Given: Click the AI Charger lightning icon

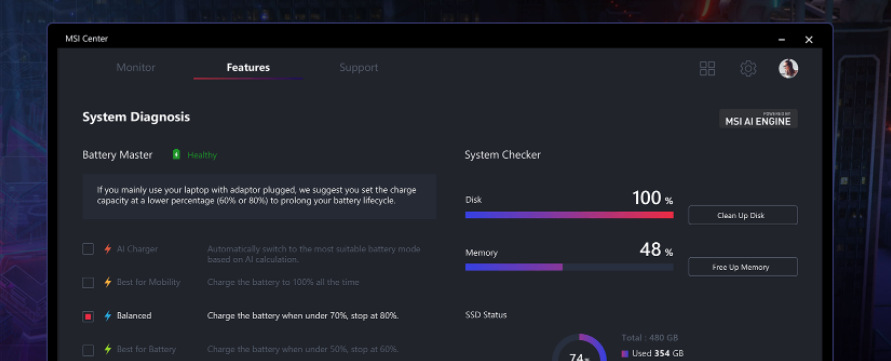Looking at the screenshot, I should click(107, 249).
